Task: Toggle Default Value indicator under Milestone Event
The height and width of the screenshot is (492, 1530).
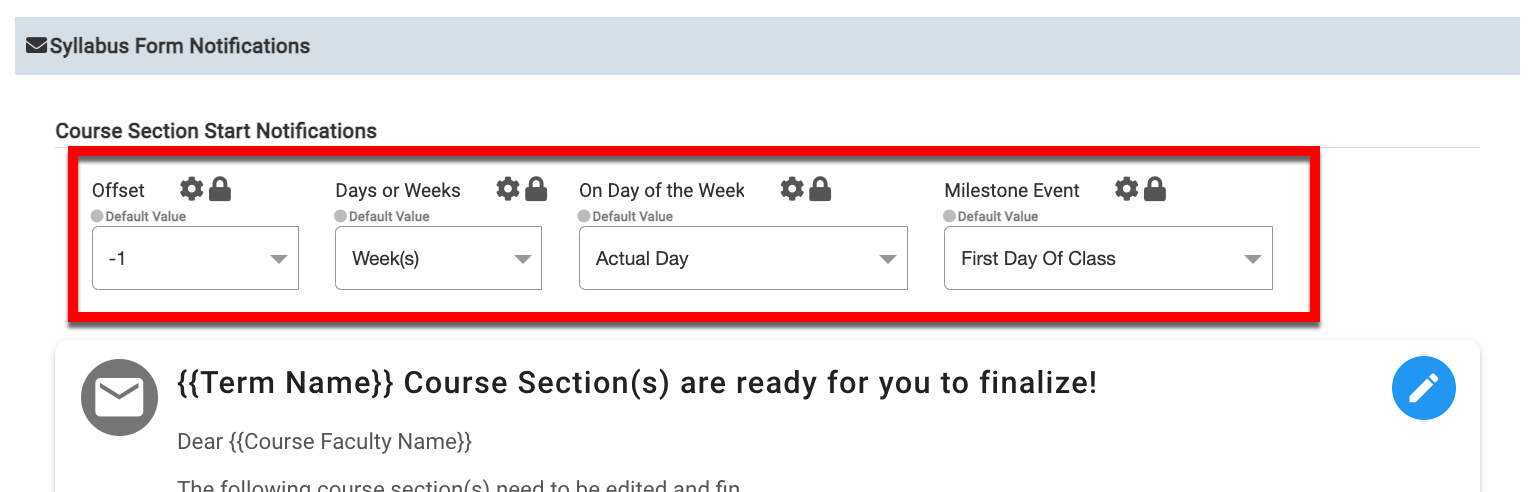Action: pos(949,216)
